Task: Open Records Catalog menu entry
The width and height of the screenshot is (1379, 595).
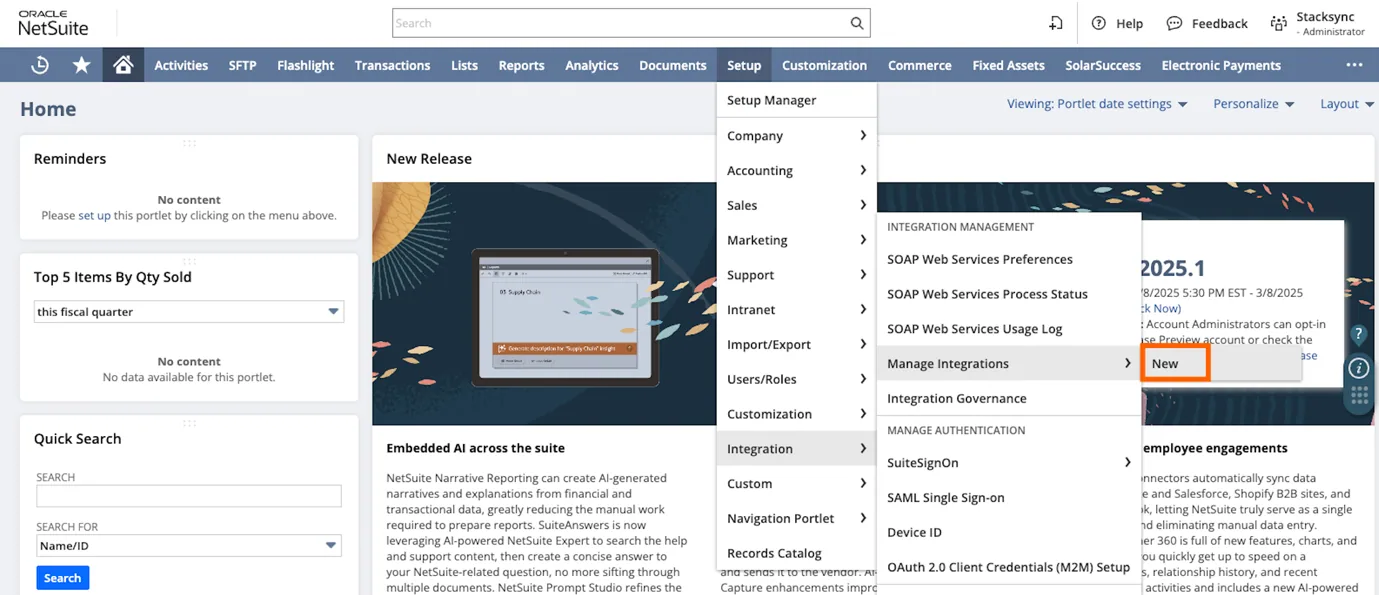Action: coord(796,553)
